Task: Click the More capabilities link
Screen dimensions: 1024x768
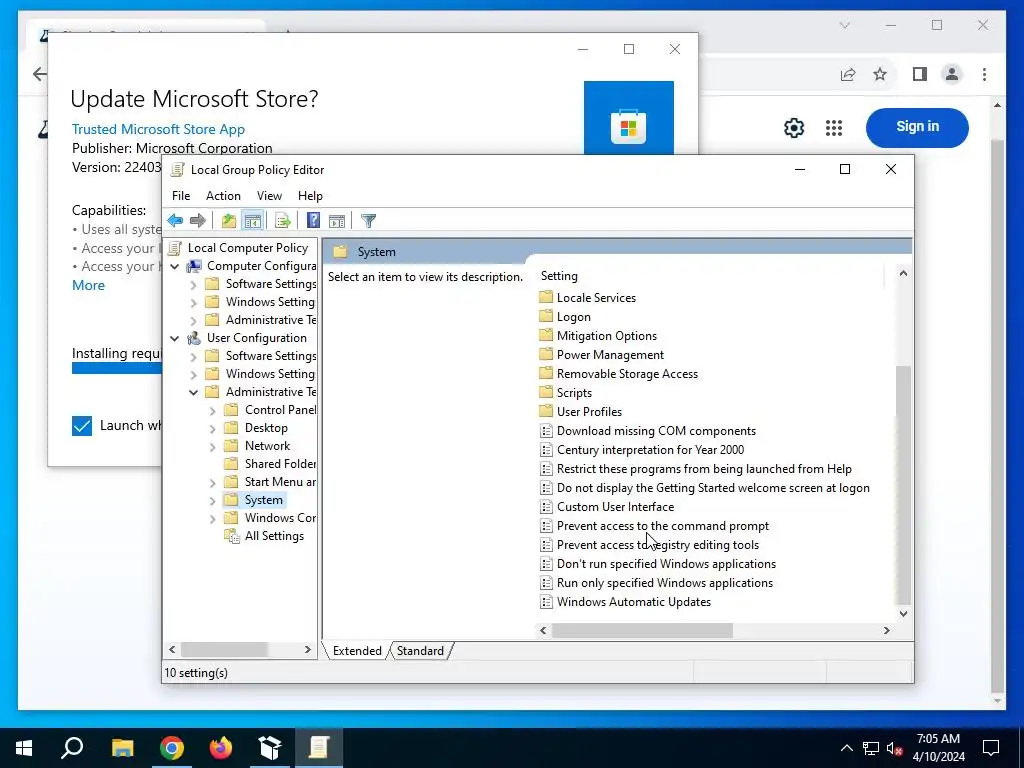Action: 88,285
